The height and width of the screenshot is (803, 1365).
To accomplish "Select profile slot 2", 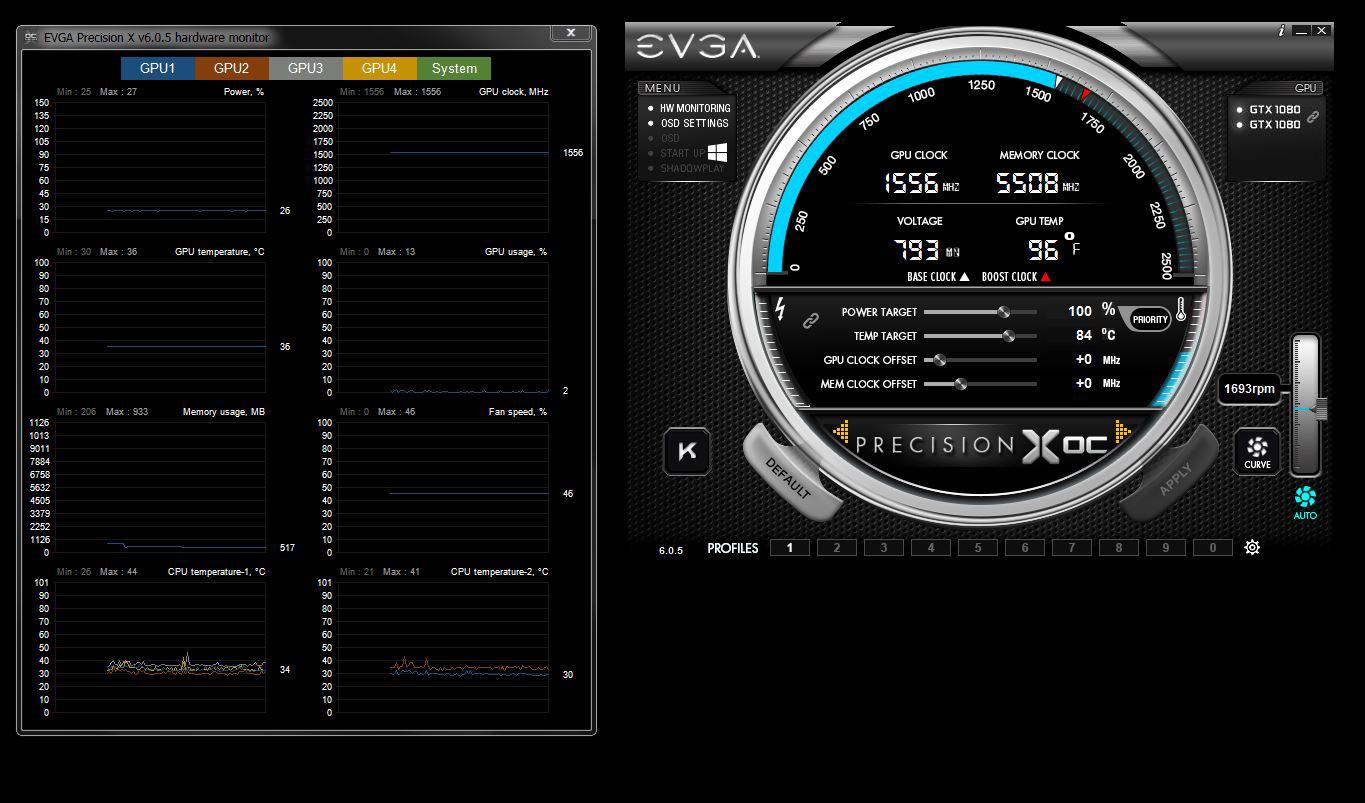I will coord(837,547).
